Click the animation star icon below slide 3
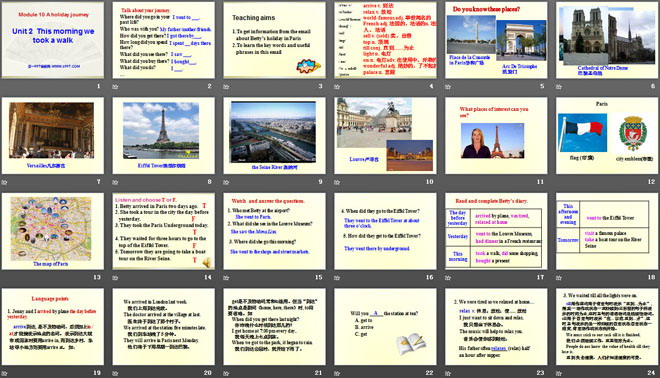 (x=226, y=87)
